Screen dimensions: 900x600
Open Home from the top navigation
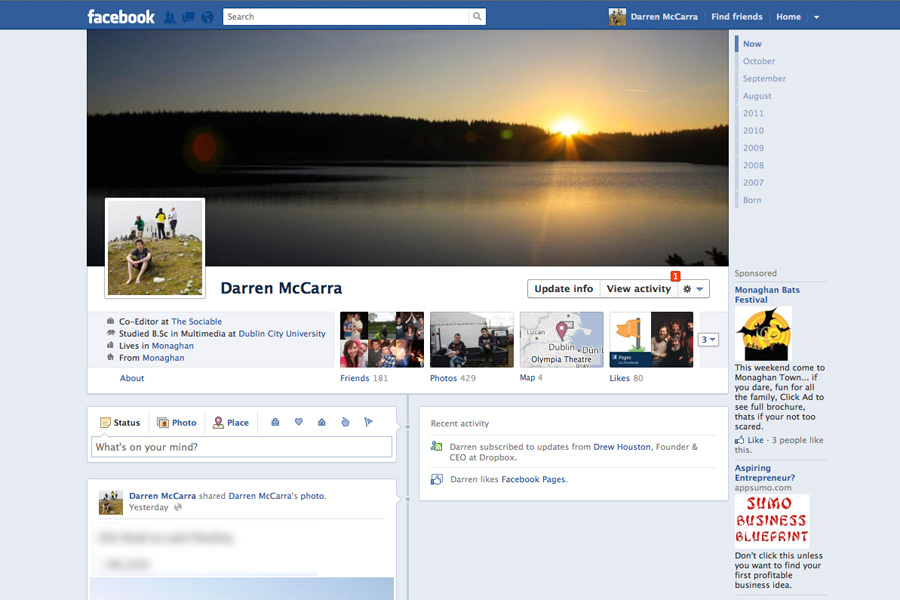tap(788, 16)
